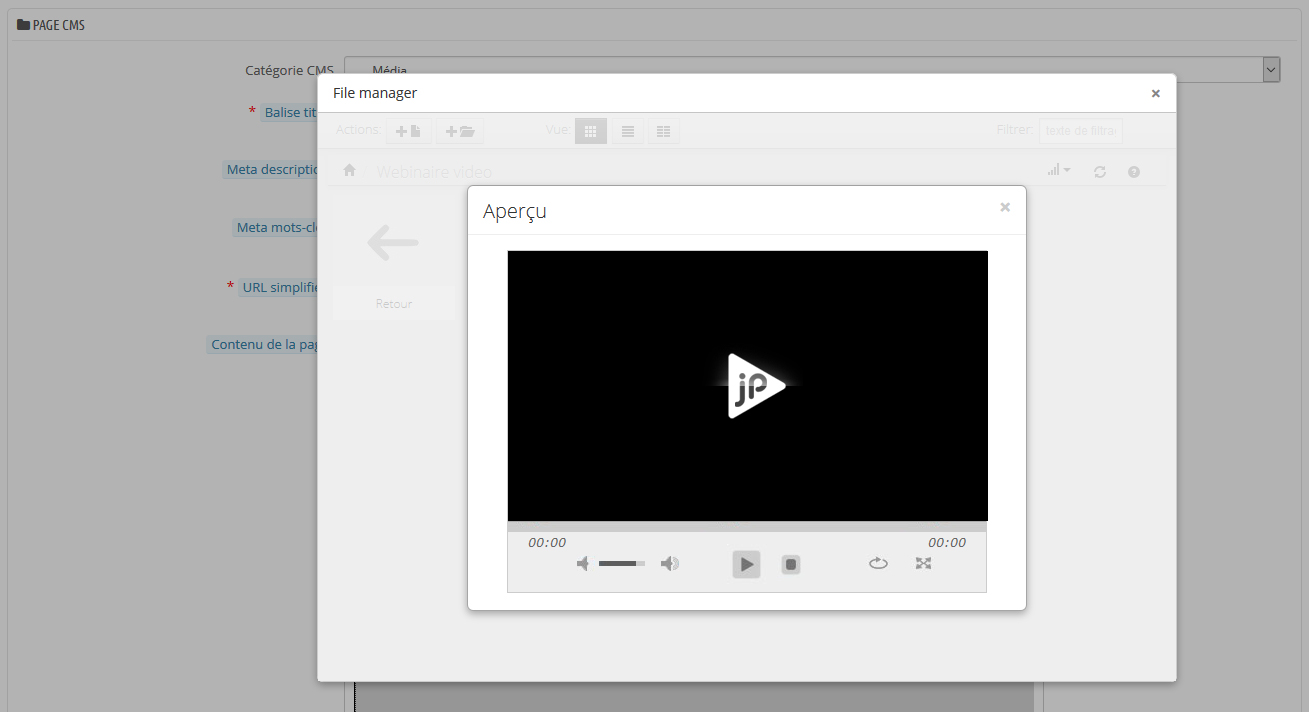Screen dimensions: 1309x712
Task: Click the upload file icon in Actions
Action: 409,131
